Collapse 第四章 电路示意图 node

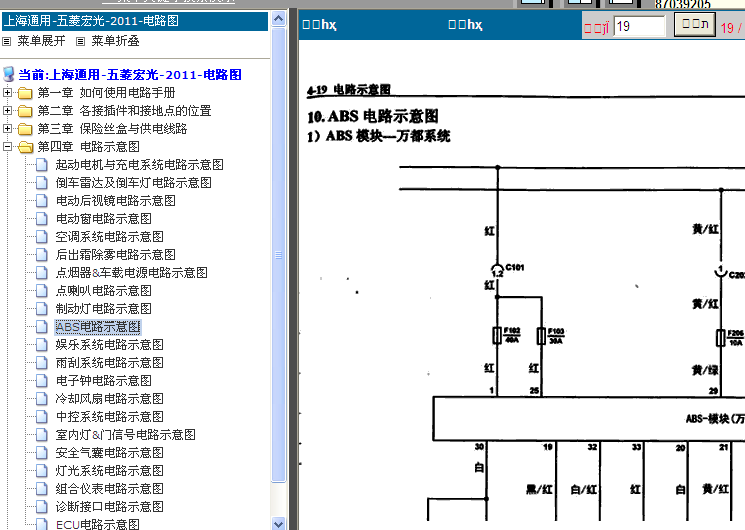click(x=8, y=146)
